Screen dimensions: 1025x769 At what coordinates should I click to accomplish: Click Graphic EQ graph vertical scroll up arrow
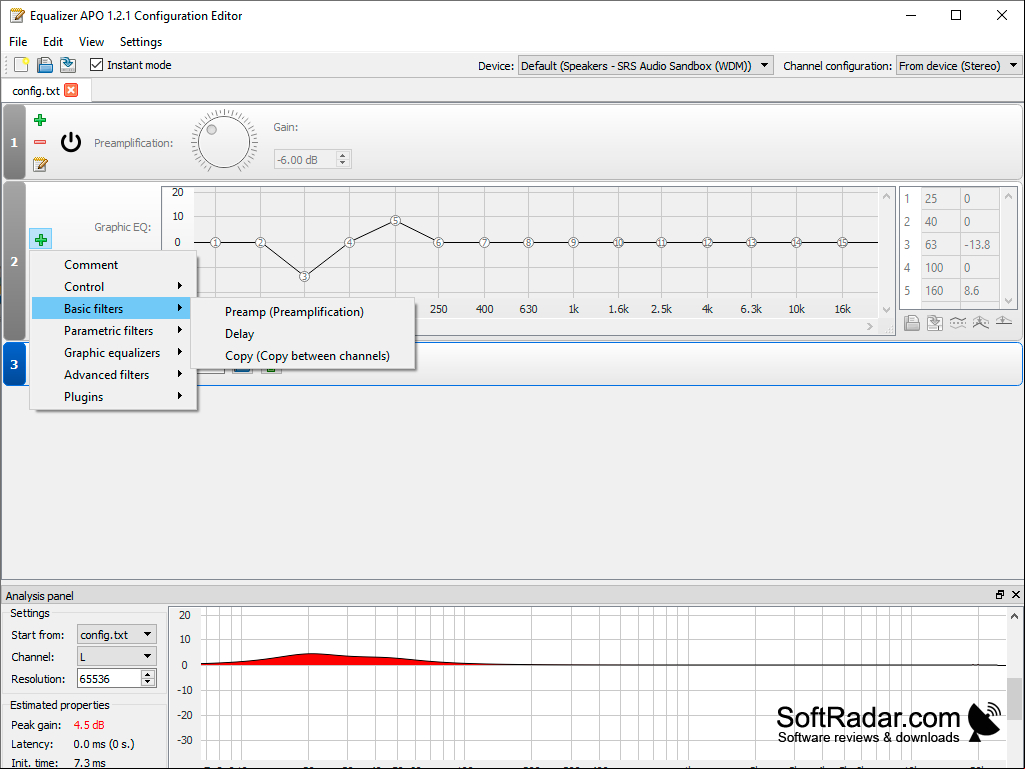click(886, 196)
